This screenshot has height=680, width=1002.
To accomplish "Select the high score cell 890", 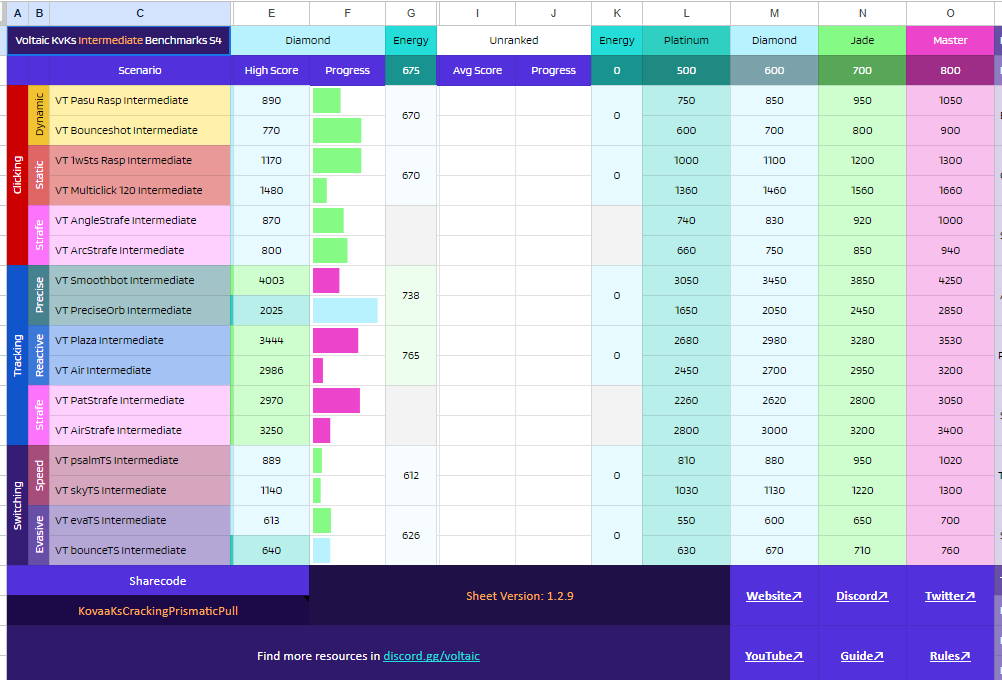I will click(271, 100).
